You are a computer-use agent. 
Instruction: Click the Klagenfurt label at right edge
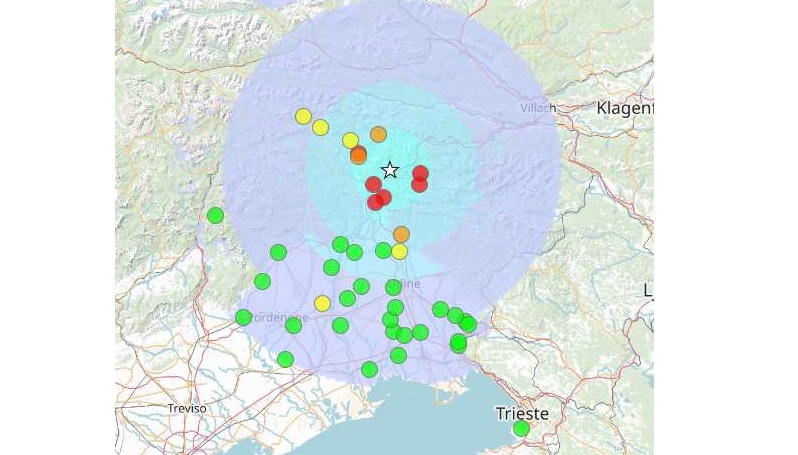point(625,107)
